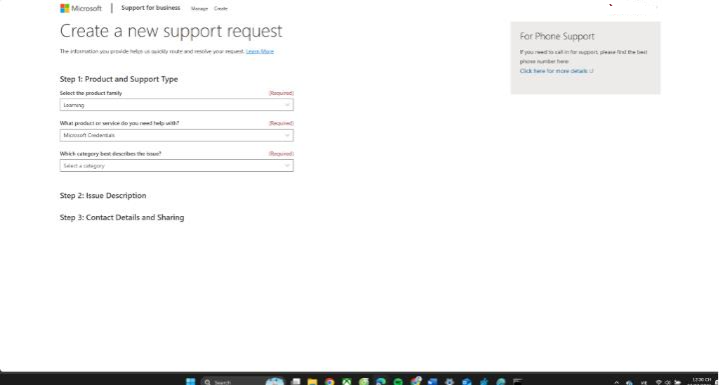720x385 pixels.
Task: Click the Select the product family label
Action: 91,93
